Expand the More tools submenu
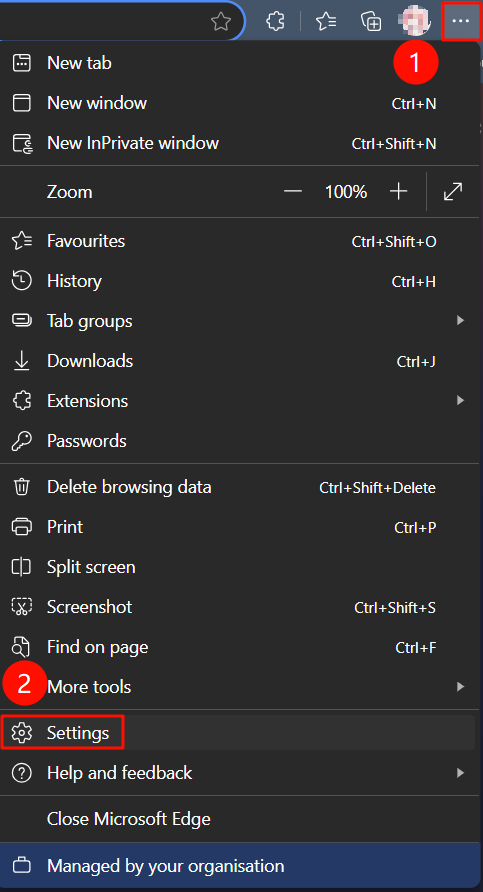The width and height of the screenshot is (483, 892). pos(240,687)
